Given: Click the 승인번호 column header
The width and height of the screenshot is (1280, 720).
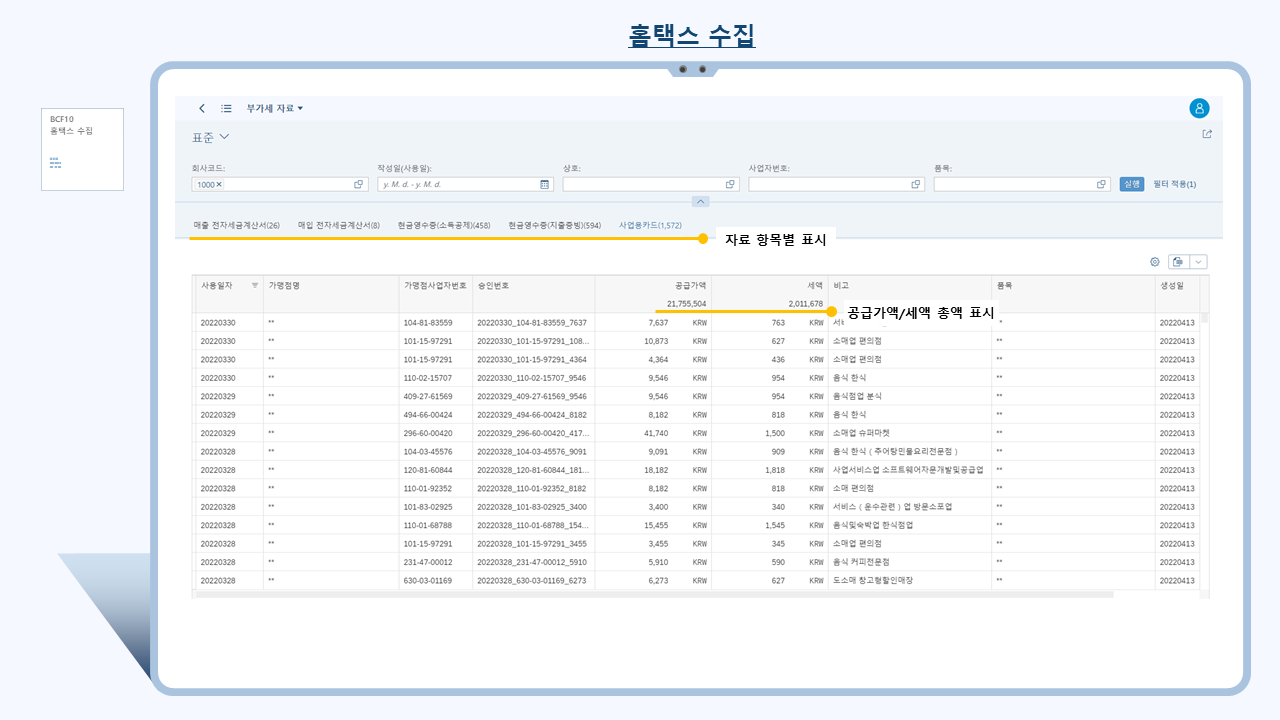Looking at the screenshot, I should 533,285.
